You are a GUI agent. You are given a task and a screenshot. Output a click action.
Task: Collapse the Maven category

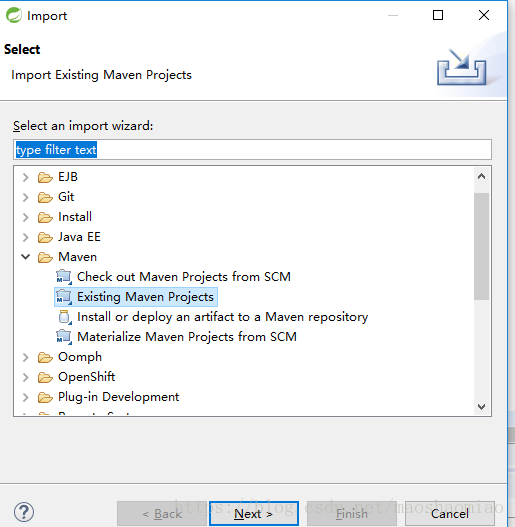click(26, 257)
